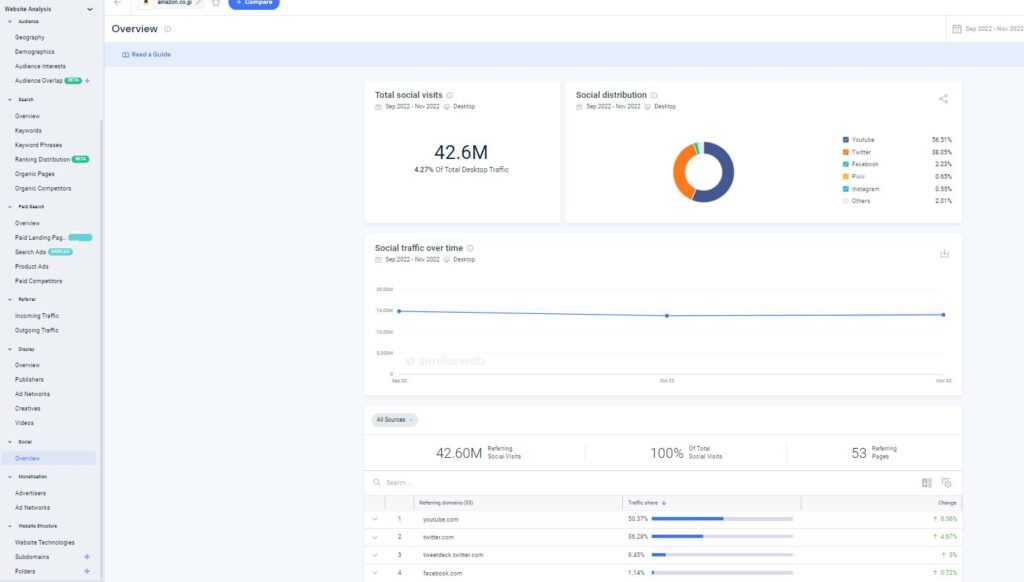The width and height of the screenshot is (1024, 582).
Task: Click the Oct 22 data point on the chart
Action: click(667, 315)
